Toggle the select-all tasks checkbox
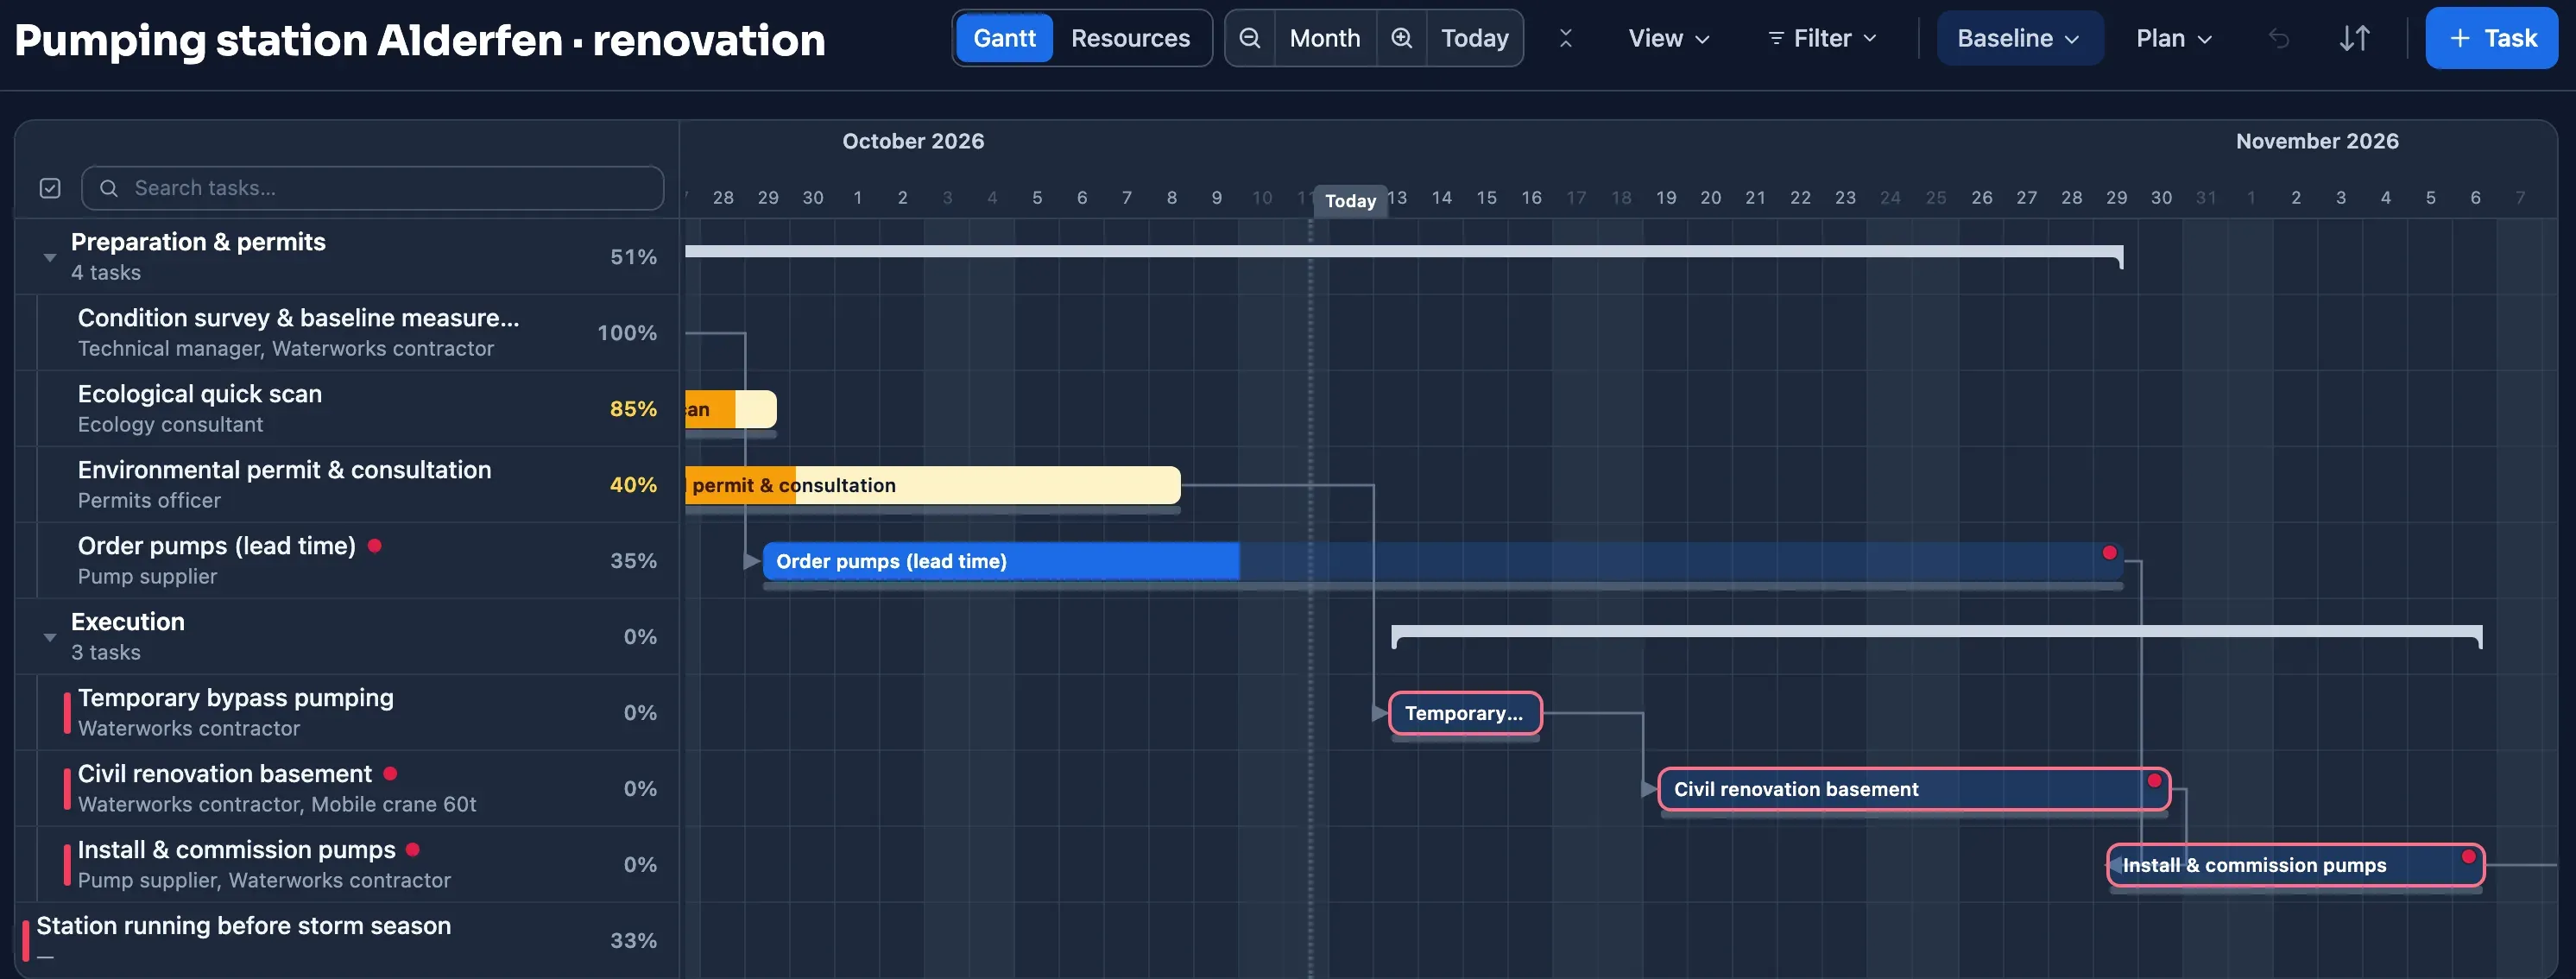2576x979 pixels. [50, 188]
